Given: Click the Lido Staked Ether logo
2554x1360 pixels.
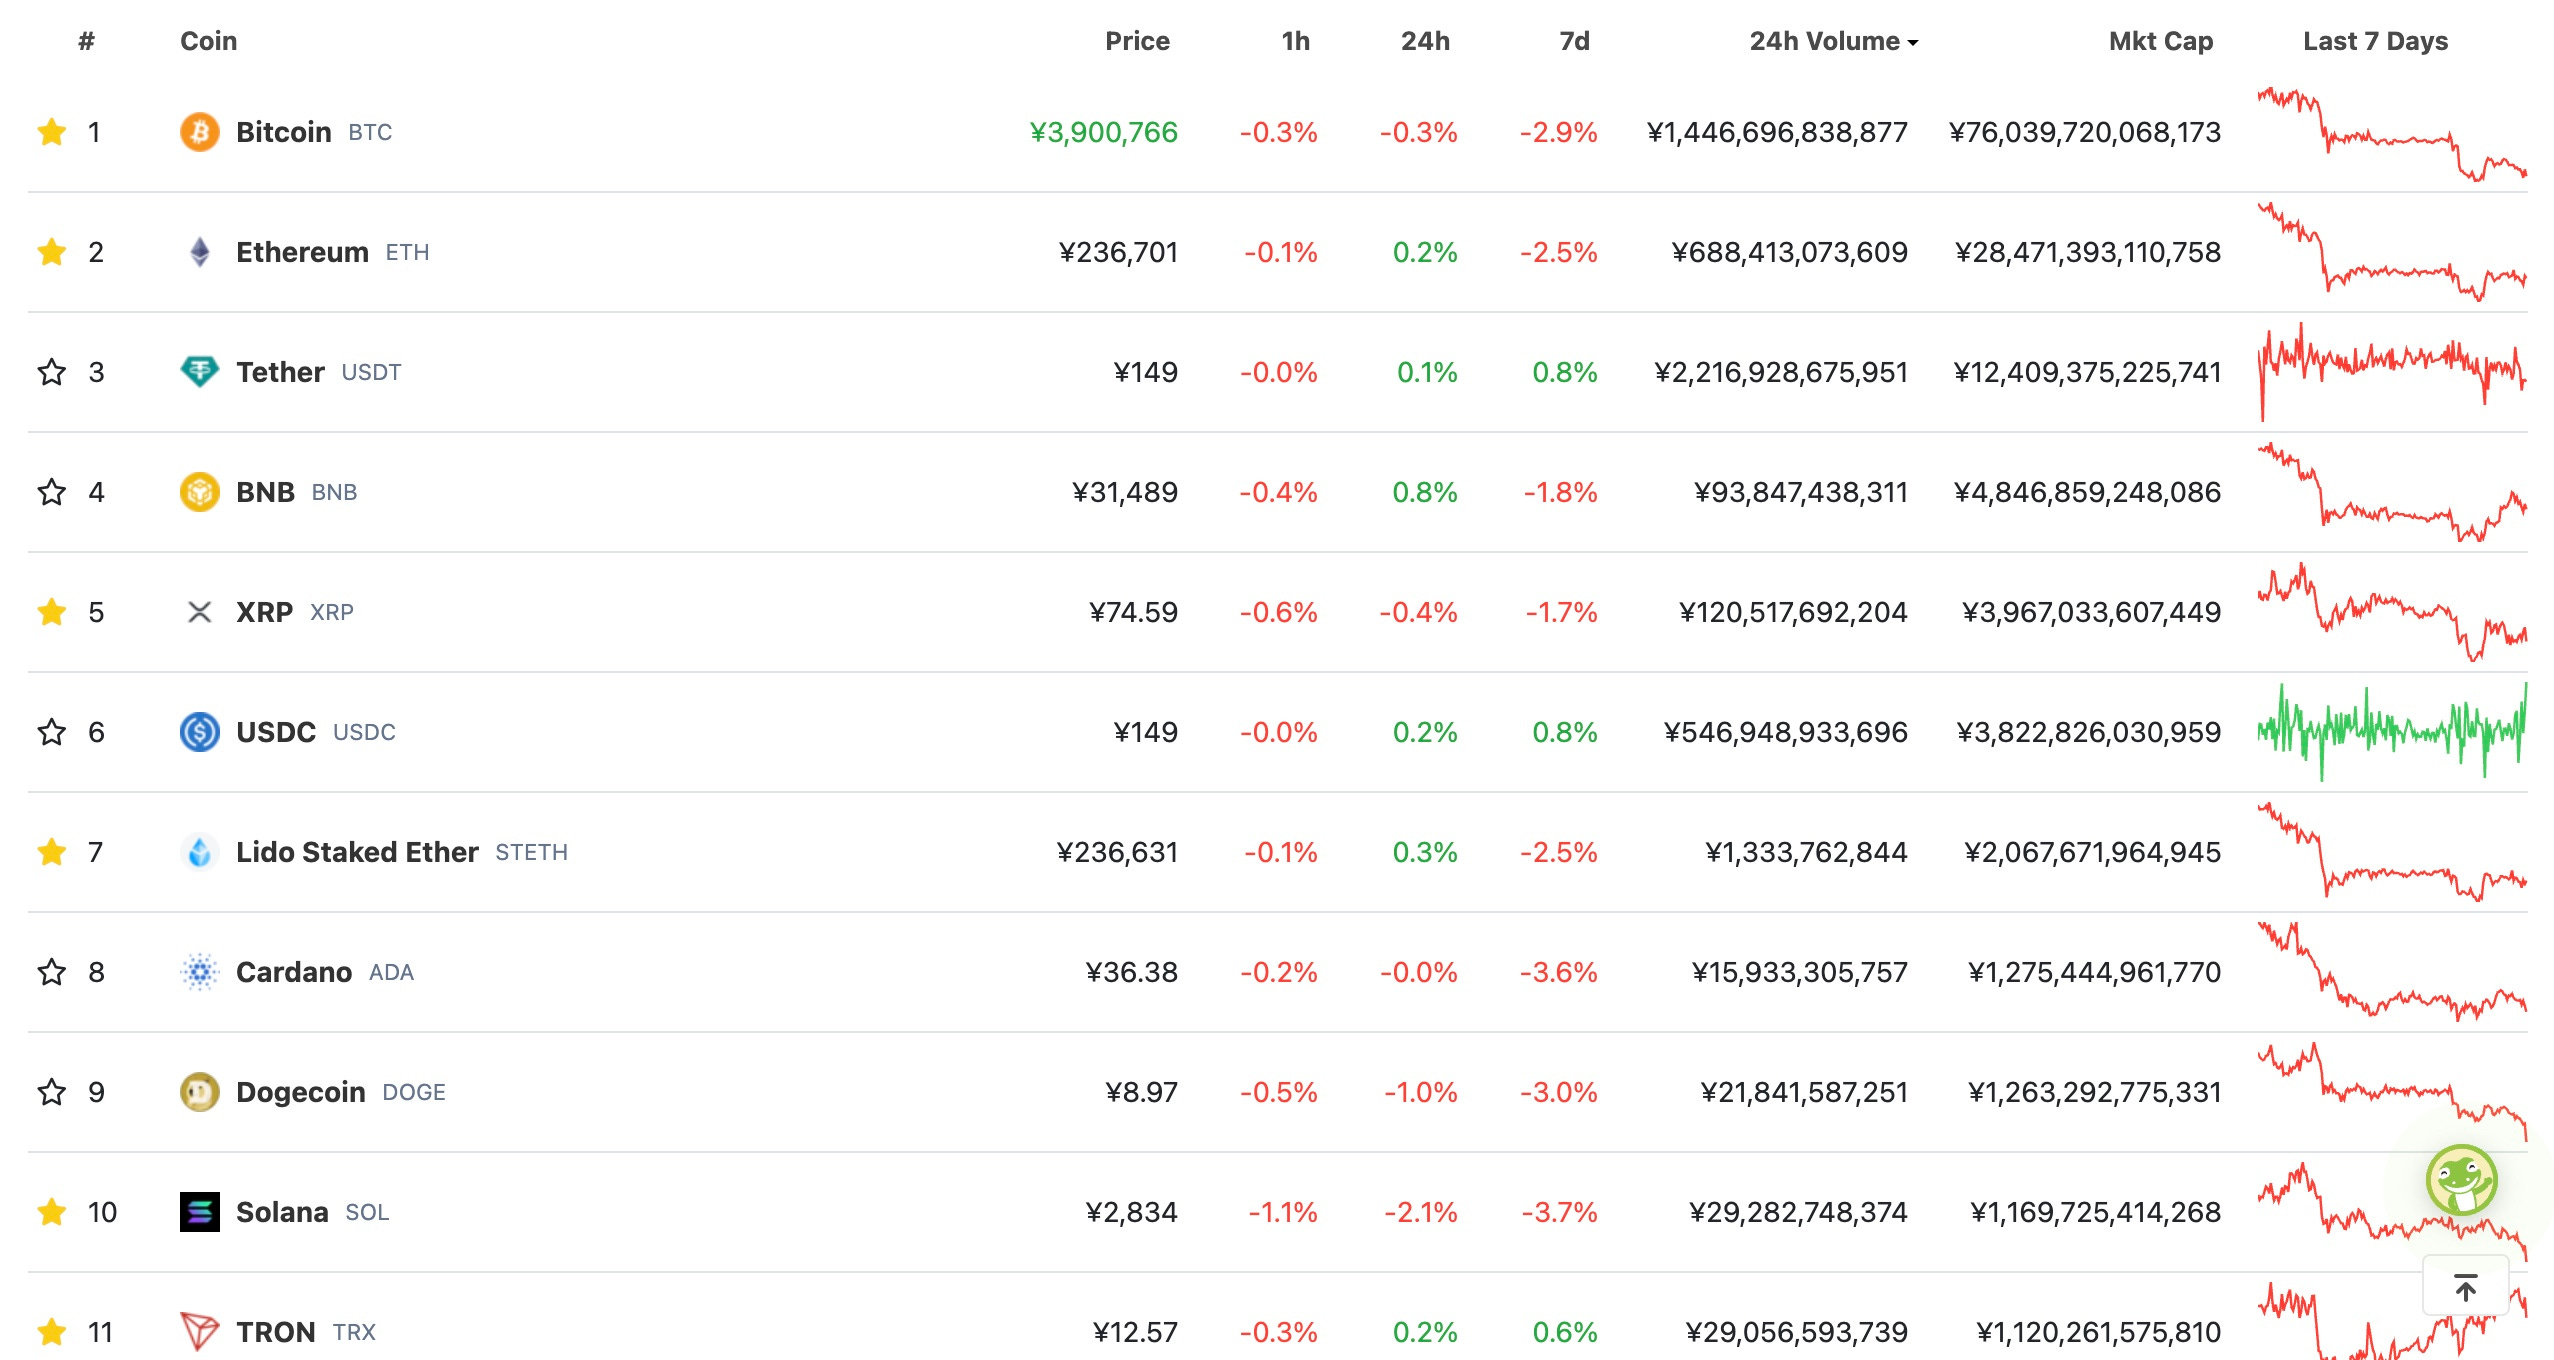Looking at the screenshot, I should pyautogui.click(x=200, y=852).
